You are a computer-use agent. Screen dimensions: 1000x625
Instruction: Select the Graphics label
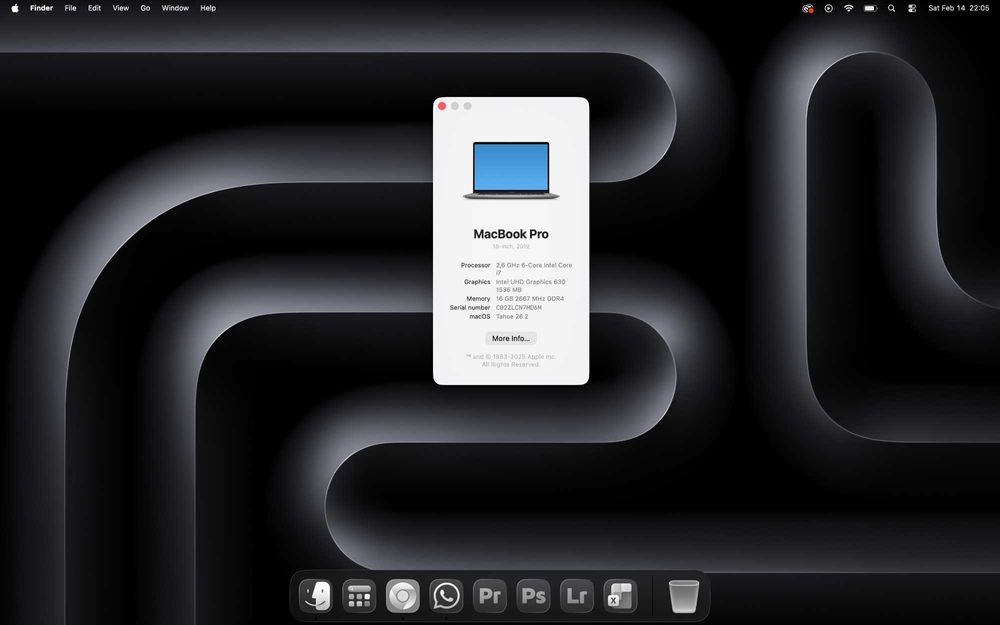coord(477,282)
